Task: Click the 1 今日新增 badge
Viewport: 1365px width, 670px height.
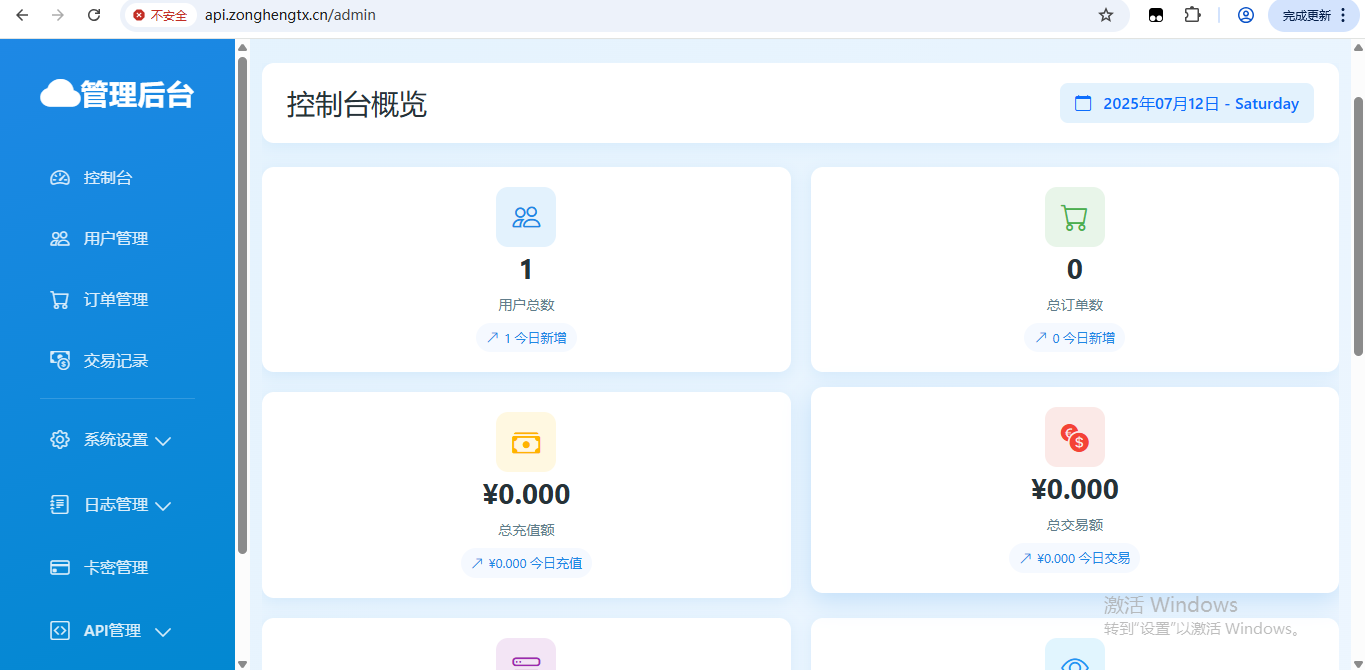Action: [x=526, y=338]
